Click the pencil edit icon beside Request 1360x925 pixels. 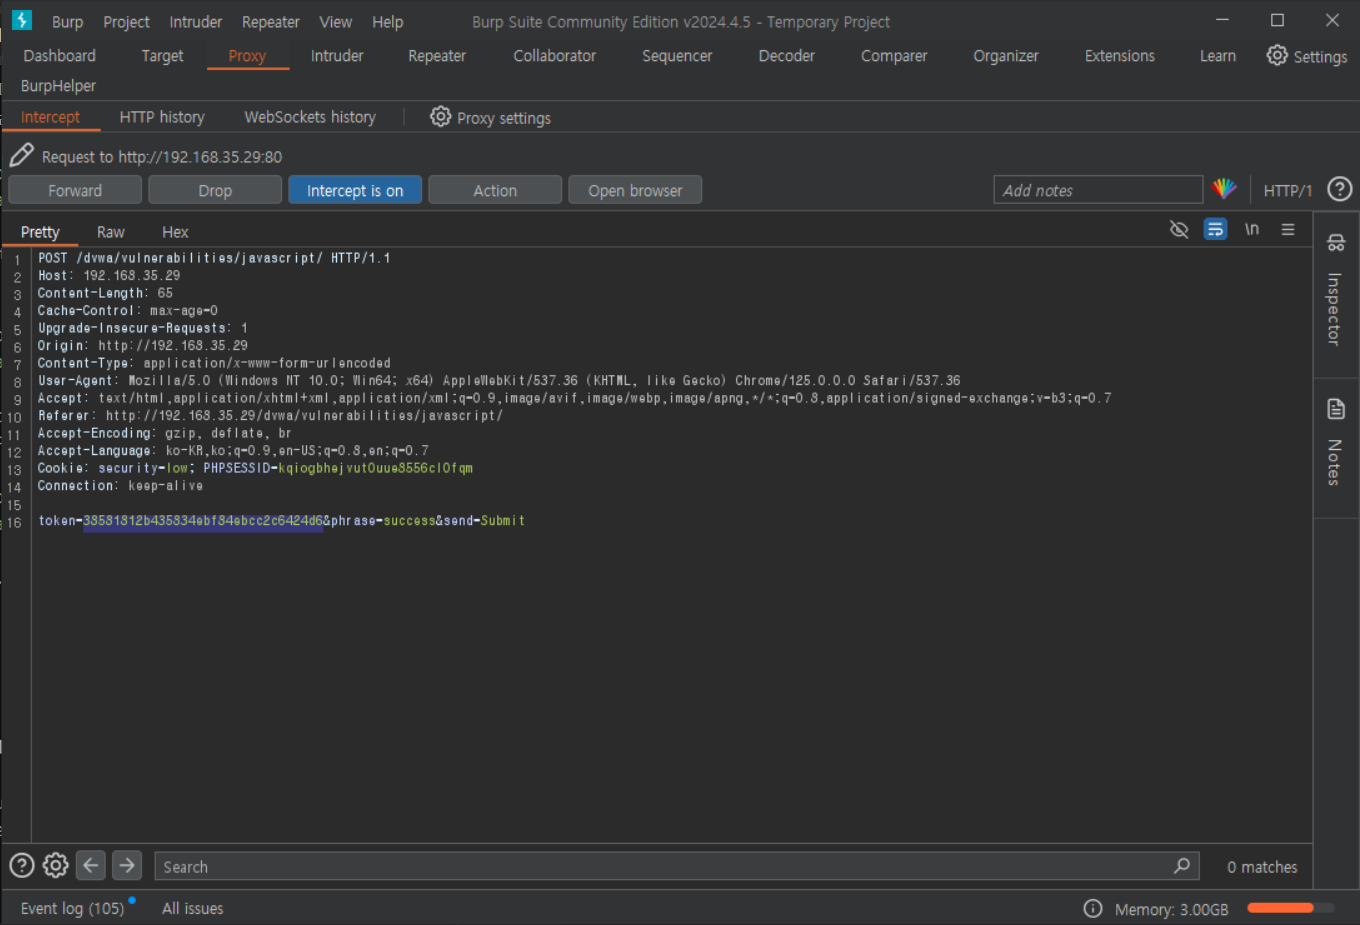[22, 155]
